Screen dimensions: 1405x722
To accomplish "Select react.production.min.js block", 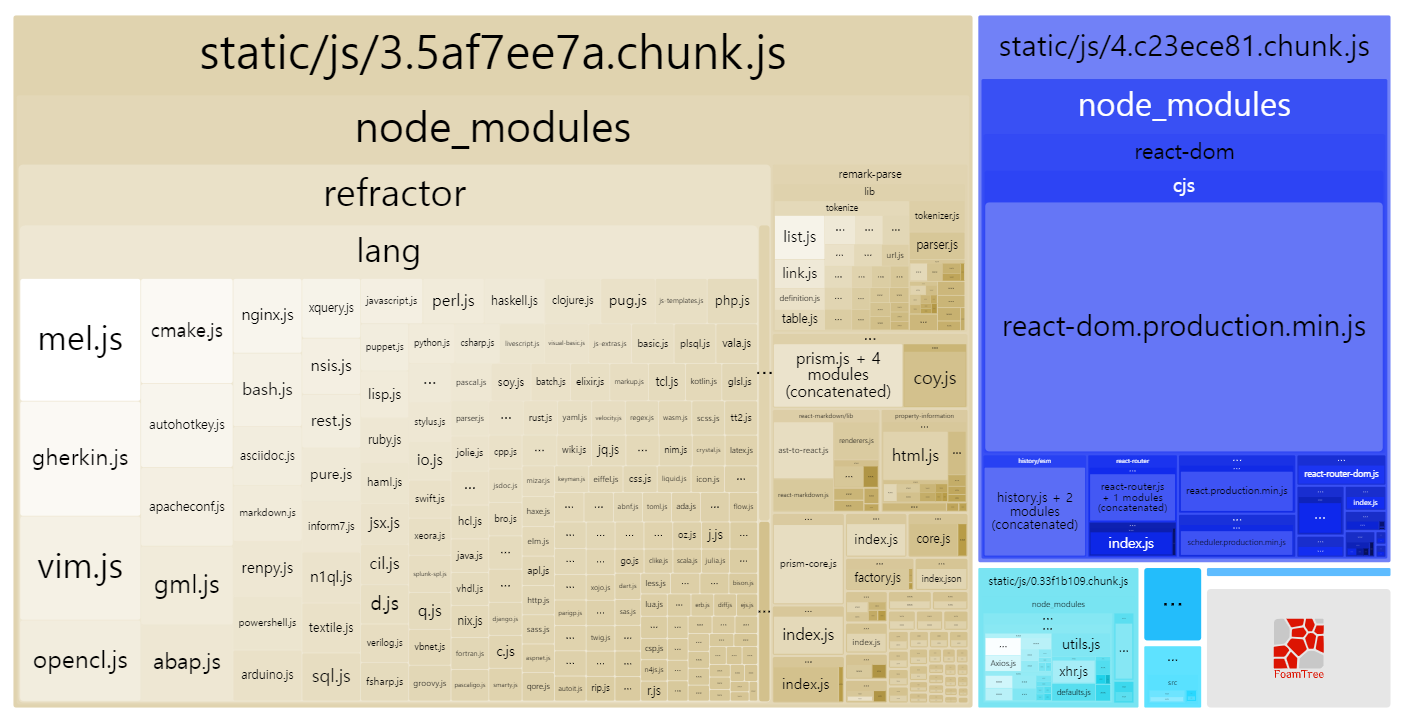I will point(1237,491).
